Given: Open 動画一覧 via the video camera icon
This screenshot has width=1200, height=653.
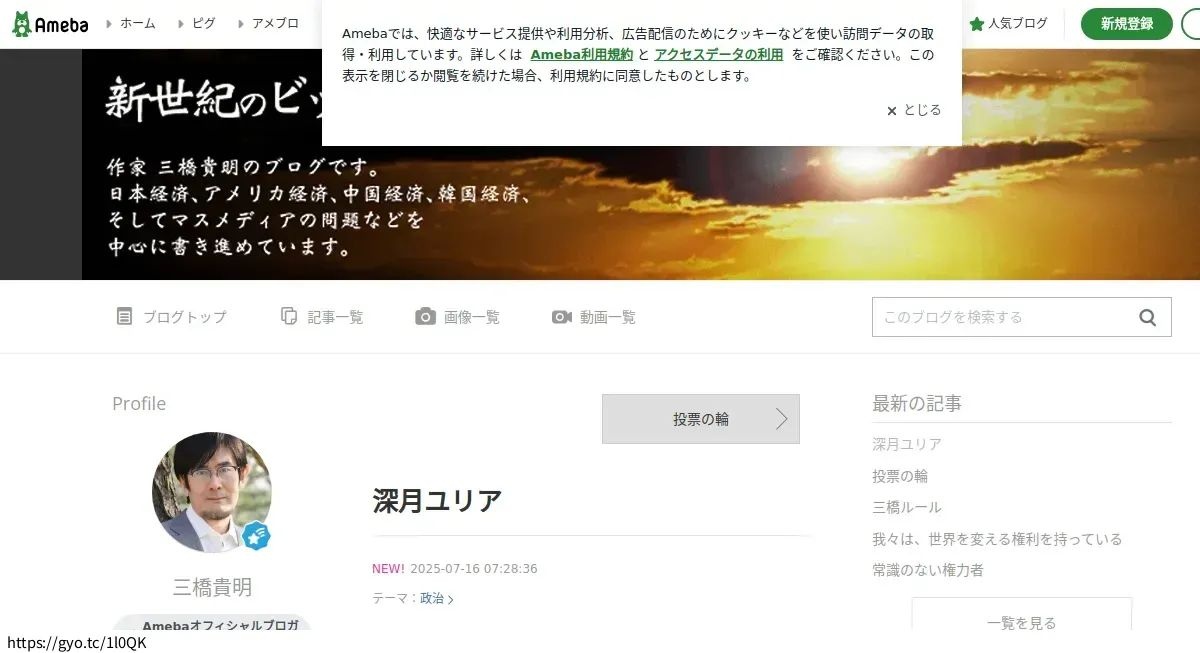Looking at the screenshot, I should (x=562, y=317).
